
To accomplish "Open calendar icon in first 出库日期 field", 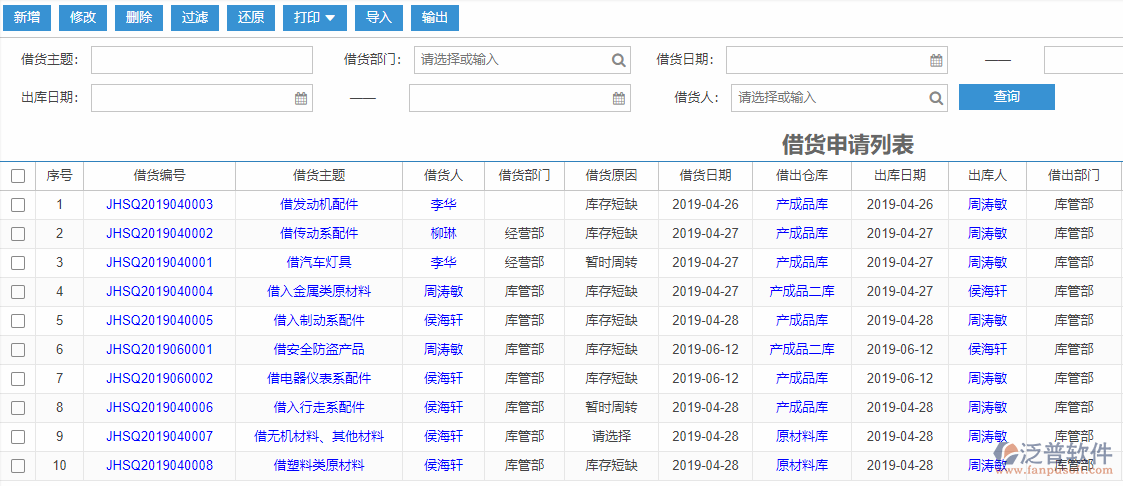I will [301, 99].
